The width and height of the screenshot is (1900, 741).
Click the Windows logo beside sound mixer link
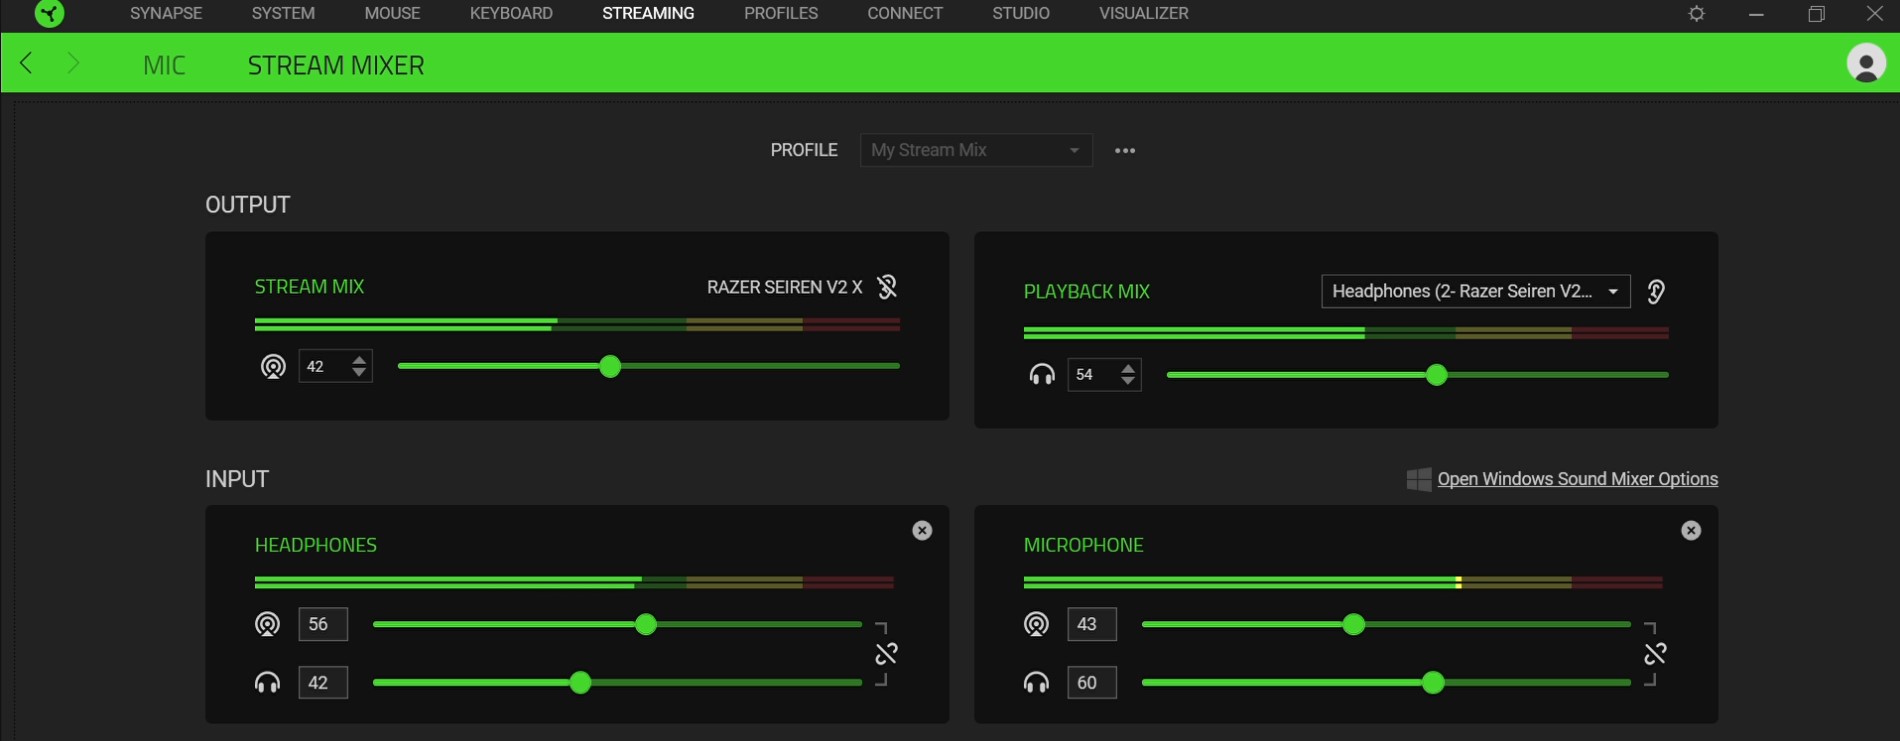(1418, 479)
